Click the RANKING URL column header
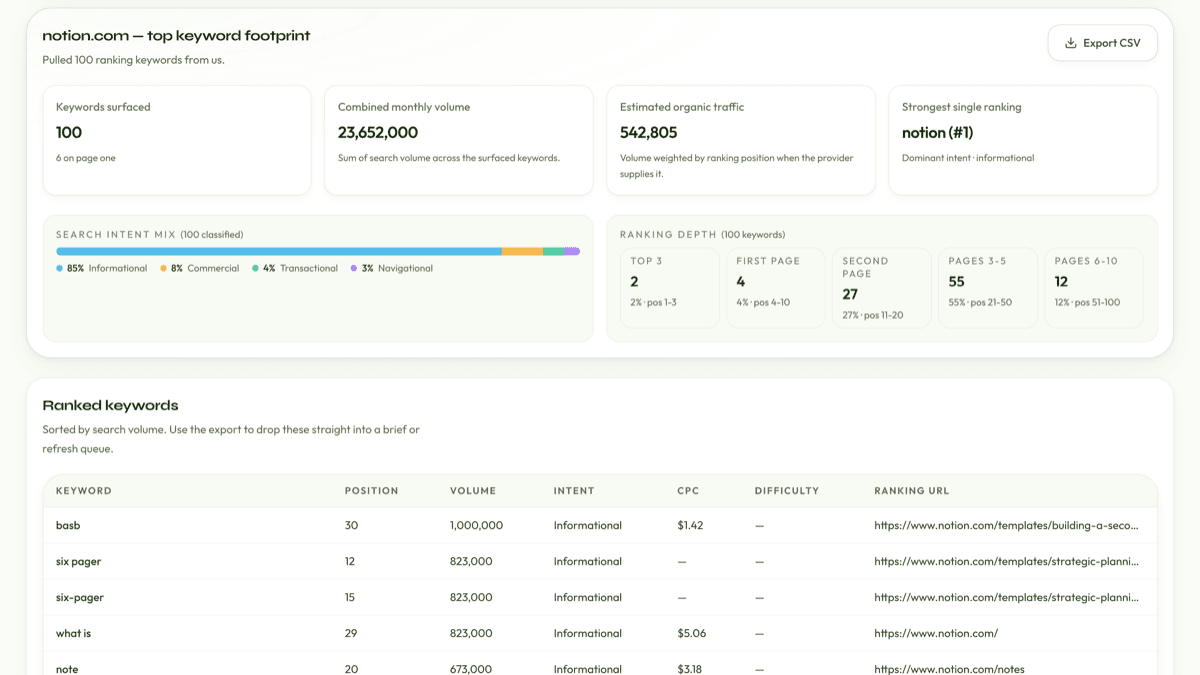The image size is (1200, 675). pyautogui.click(x=912, y=491)
